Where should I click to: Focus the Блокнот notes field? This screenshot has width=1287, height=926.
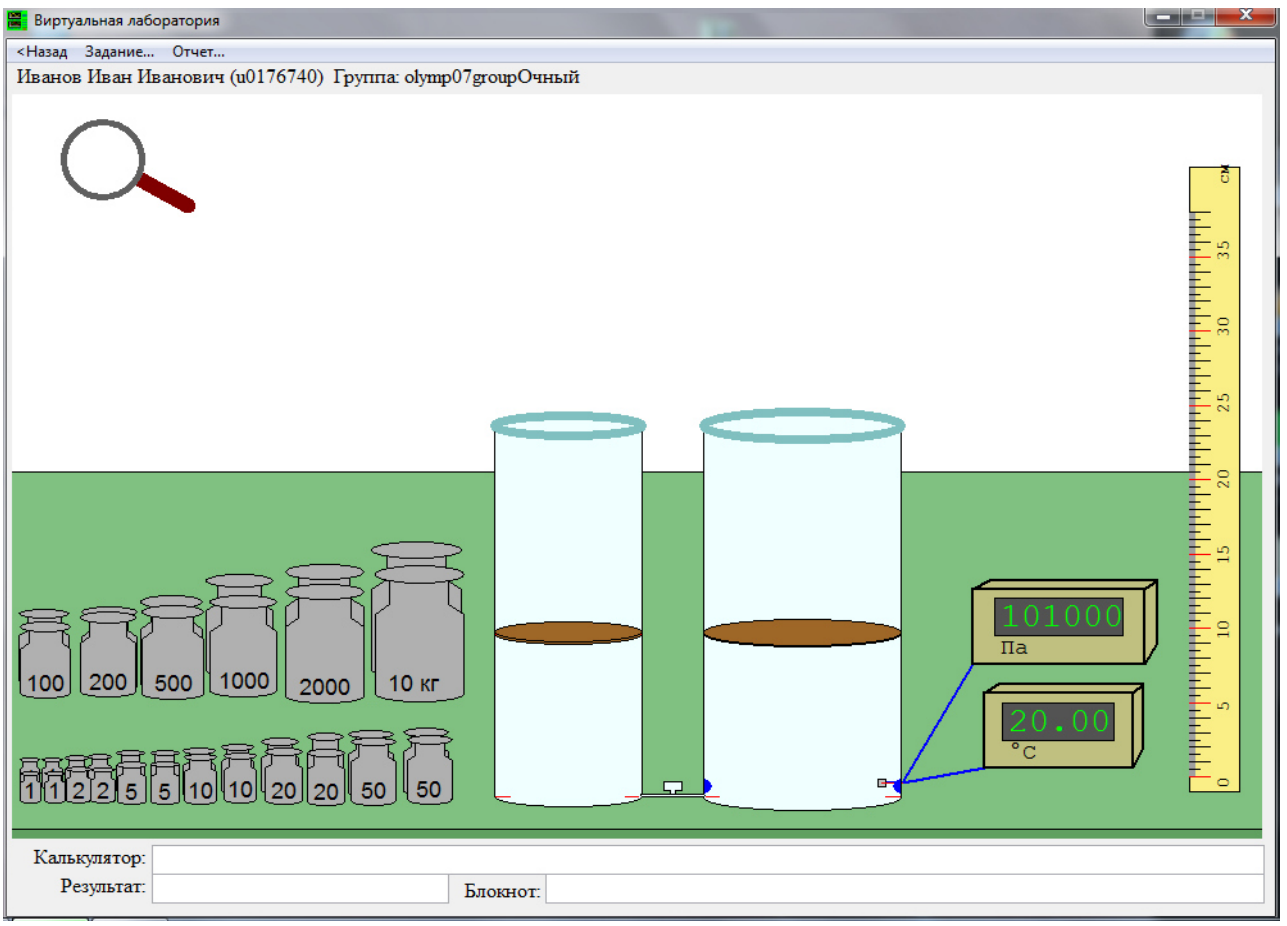(x=905, y=888)
